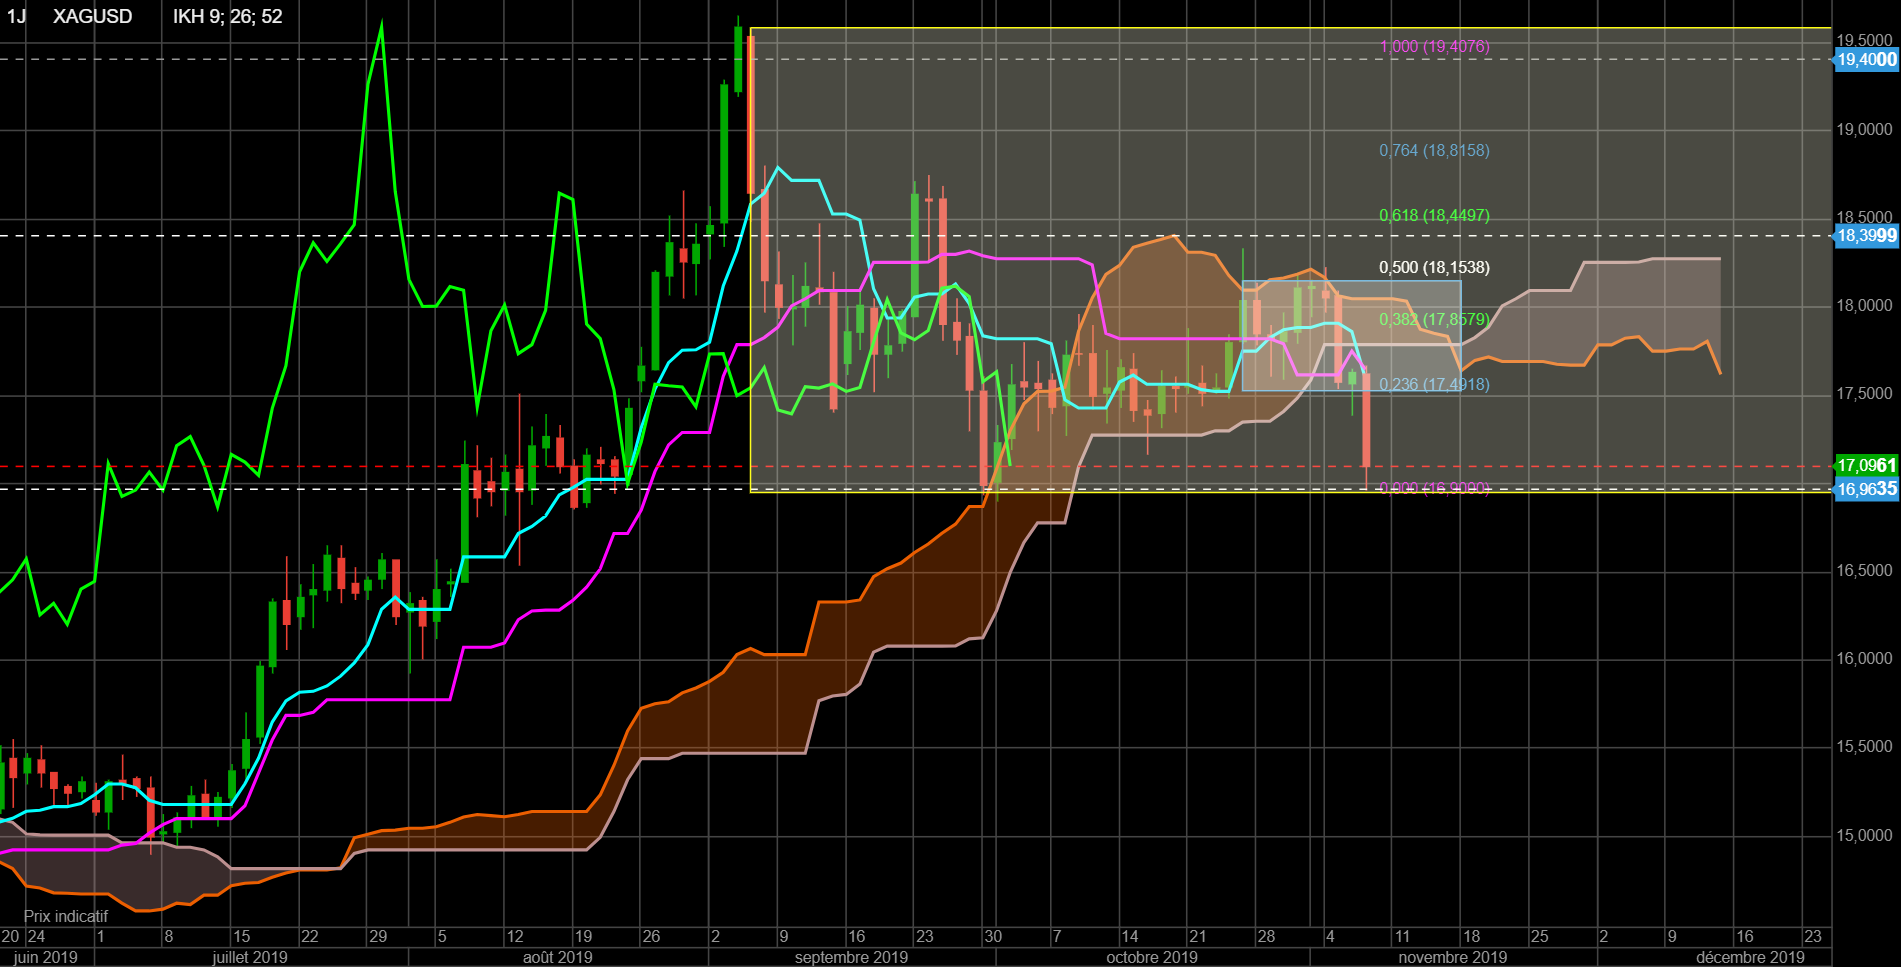Select the green 17,0961 current price tag
1901x967 pixels.
click(1866, 466)
